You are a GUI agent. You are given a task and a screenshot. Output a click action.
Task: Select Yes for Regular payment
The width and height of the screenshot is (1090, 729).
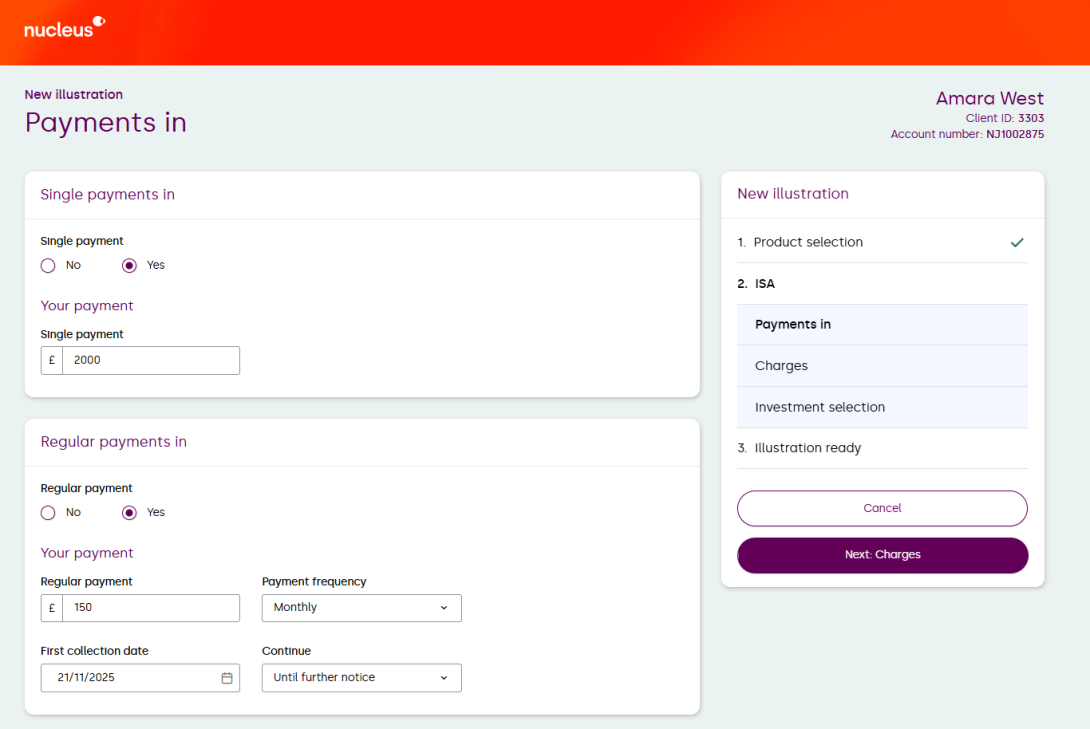(x=129, y=513)
